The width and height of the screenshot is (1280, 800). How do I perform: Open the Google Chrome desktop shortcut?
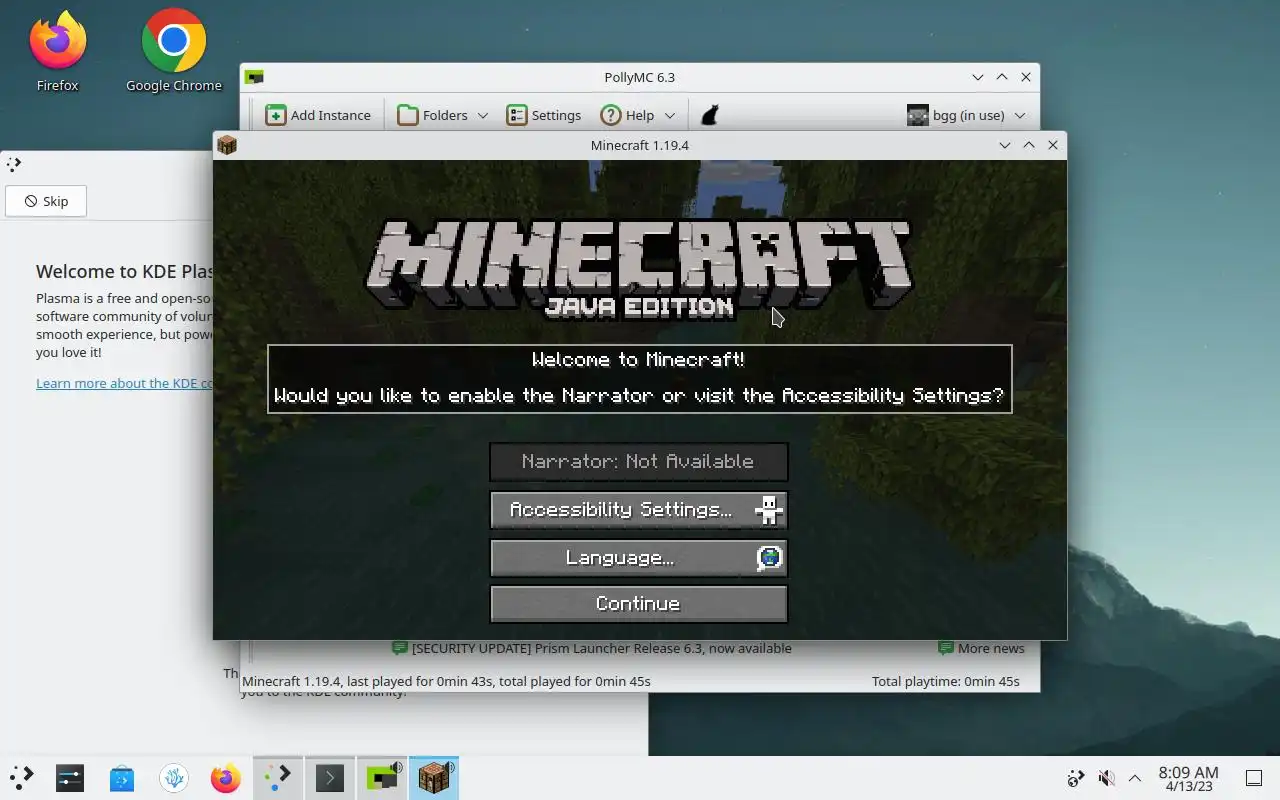(x=174, y=52)
